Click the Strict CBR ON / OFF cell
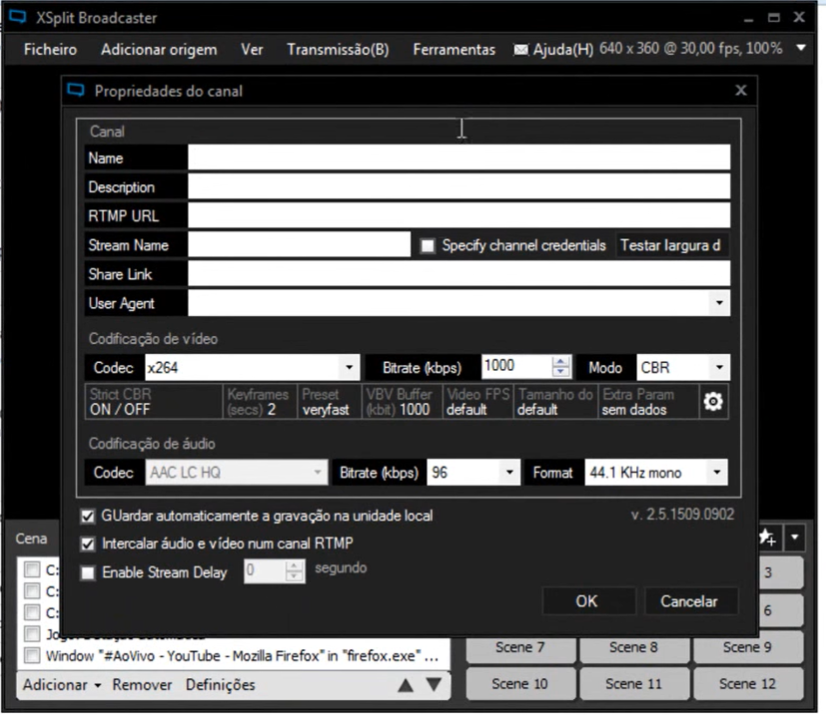The width and height of the screenshot is (826, 715). (154, 402)
